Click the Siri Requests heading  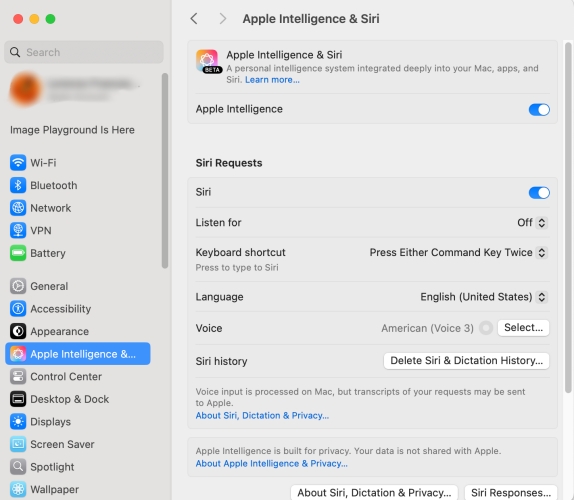point(229,163)
